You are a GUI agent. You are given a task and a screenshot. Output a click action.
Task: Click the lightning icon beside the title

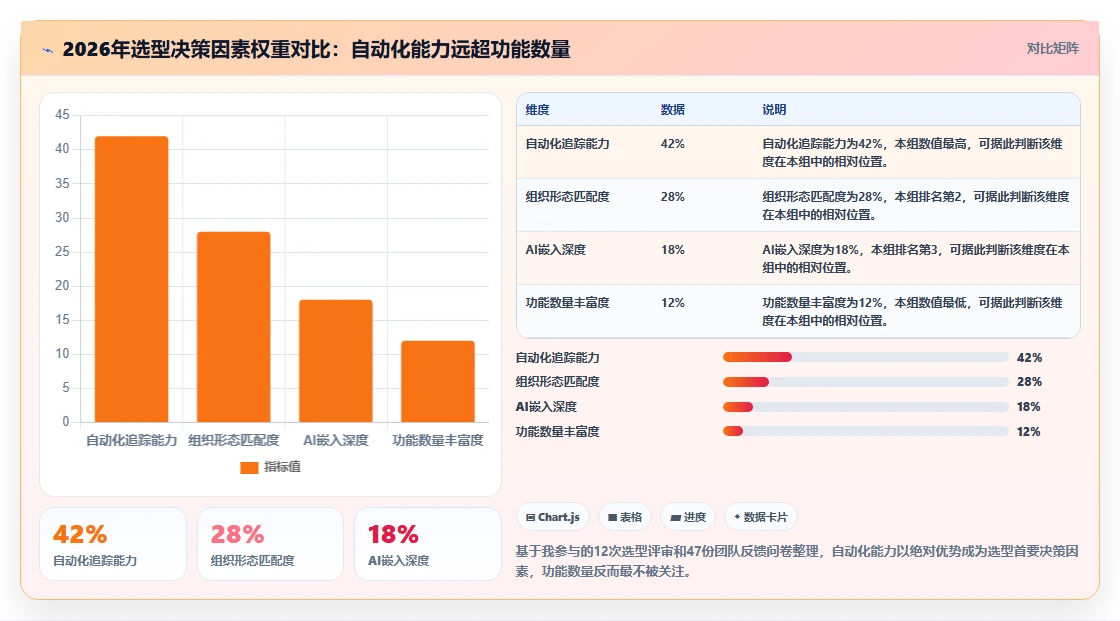[x=48, y=50]
